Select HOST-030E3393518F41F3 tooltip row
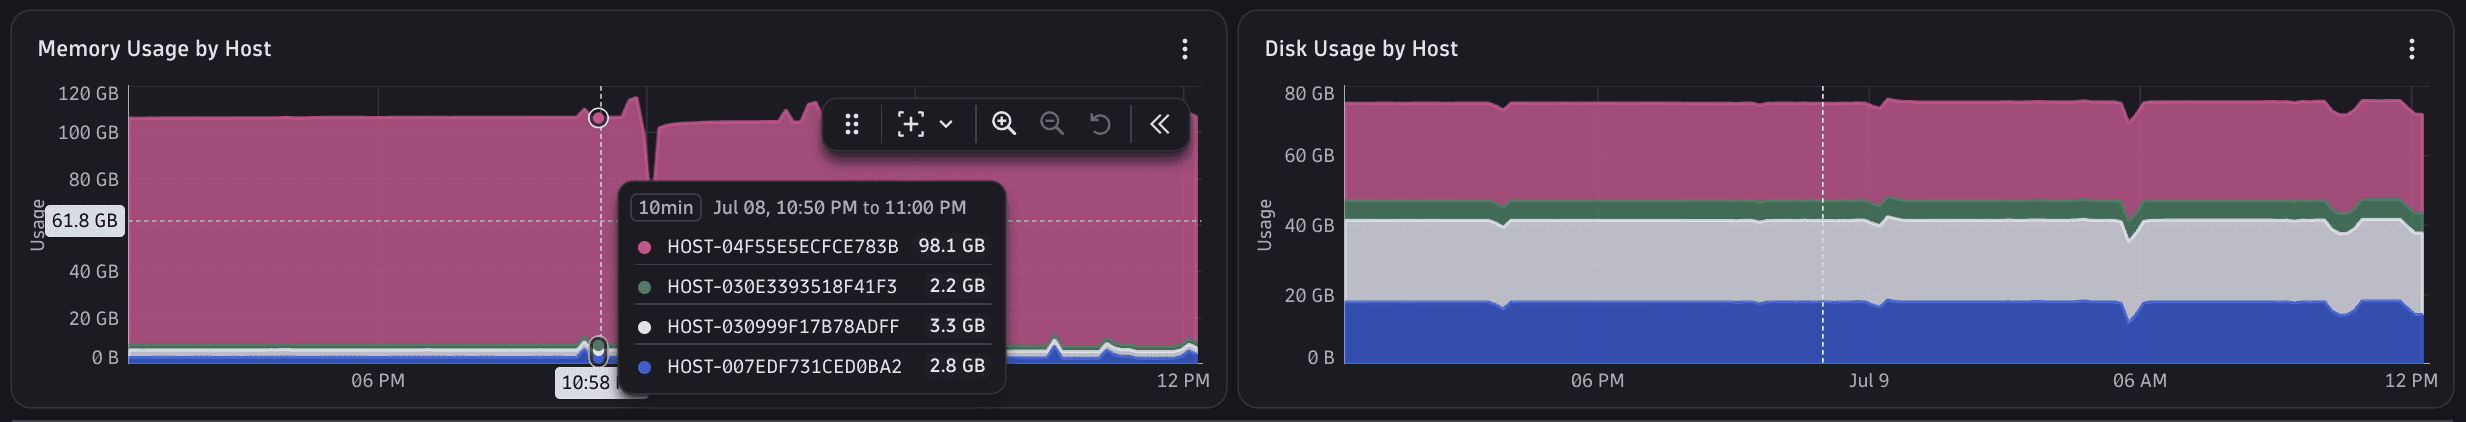2466x422 pixels. (811, 286)
